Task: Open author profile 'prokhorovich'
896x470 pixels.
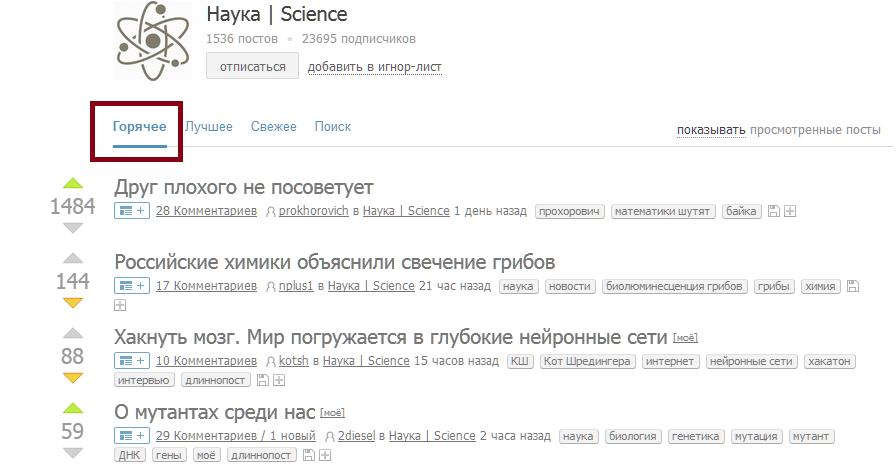Action: [x=314, y=211]
